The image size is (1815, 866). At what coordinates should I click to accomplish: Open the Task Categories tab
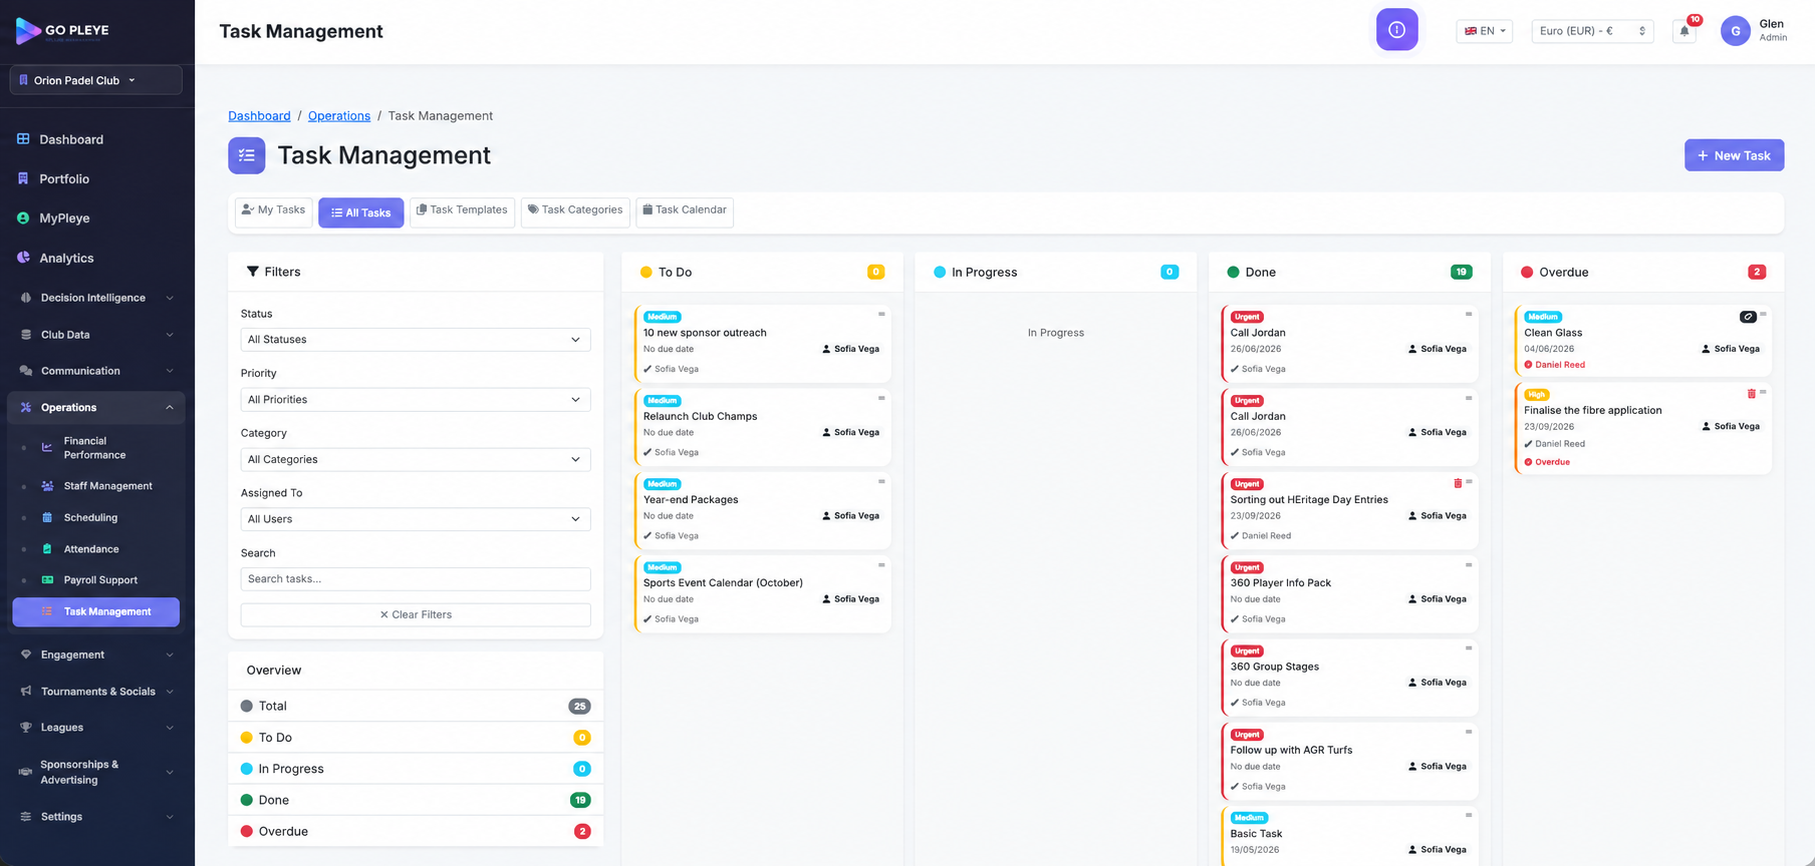pyautogui.click(x=575, y=211)
